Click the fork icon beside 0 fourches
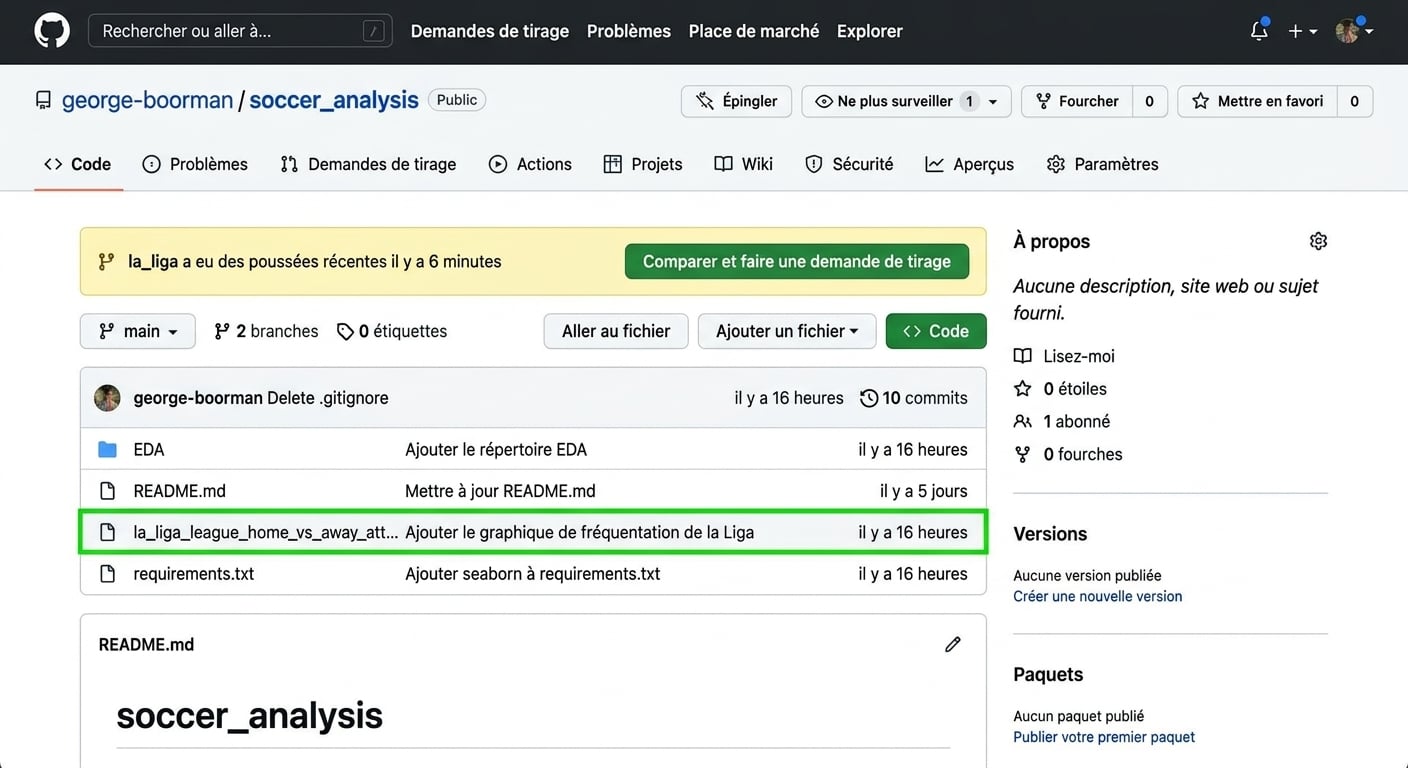The height and width of the screenshot is (768, 1408). click(1022, 454)
